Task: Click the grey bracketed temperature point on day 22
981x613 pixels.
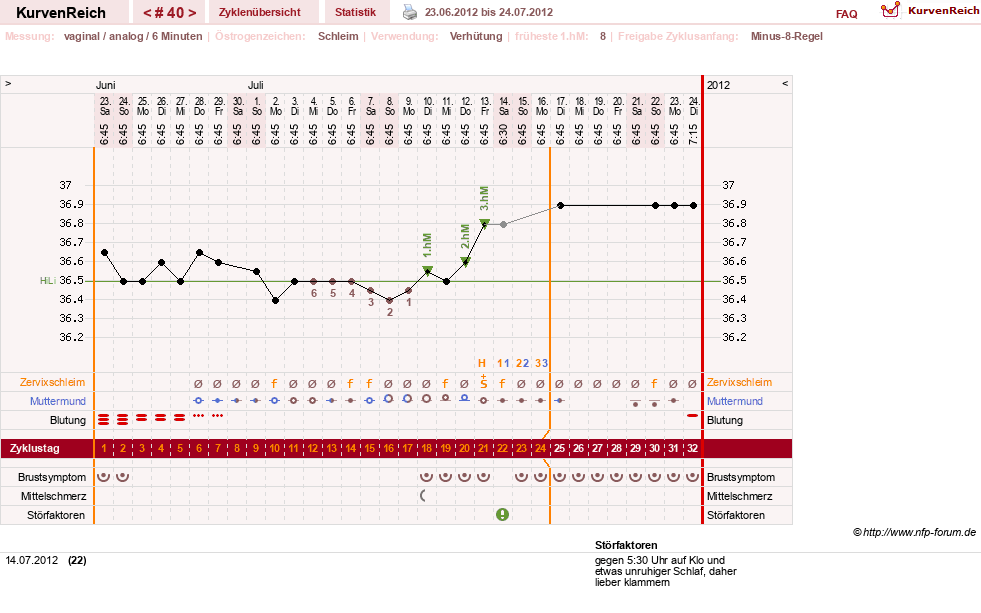Action: tap(503, 225)
